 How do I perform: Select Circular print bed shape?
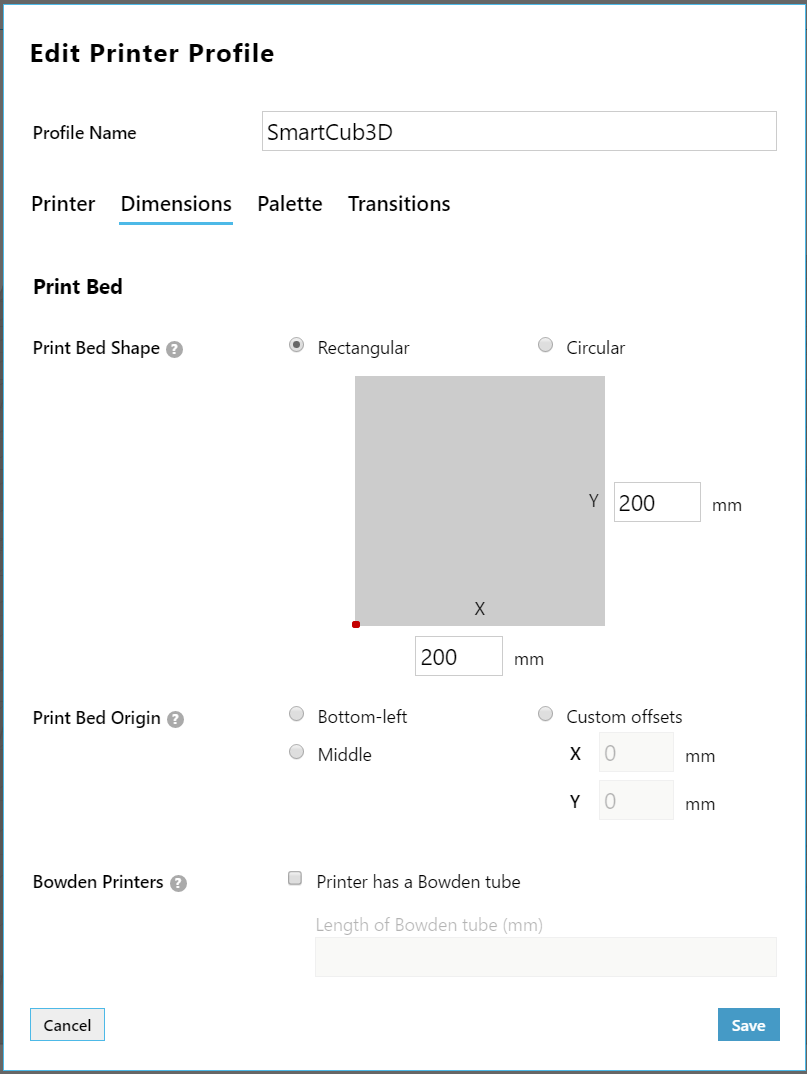(546, 346)
